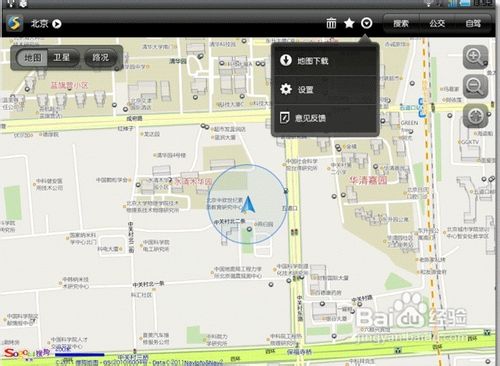Open the 搜索 search tab
Viewport: 500px width, 366px height.
[x=401, y=23]
